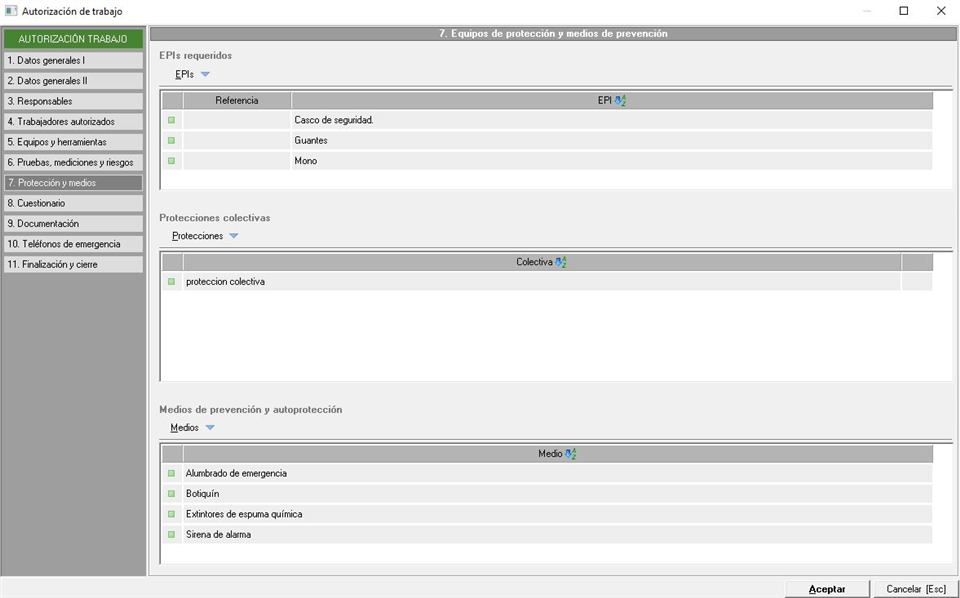Select the Botiquín row
Image resolution: width=960 pixels, height=598 pixels.
click(x=547, y=493)
